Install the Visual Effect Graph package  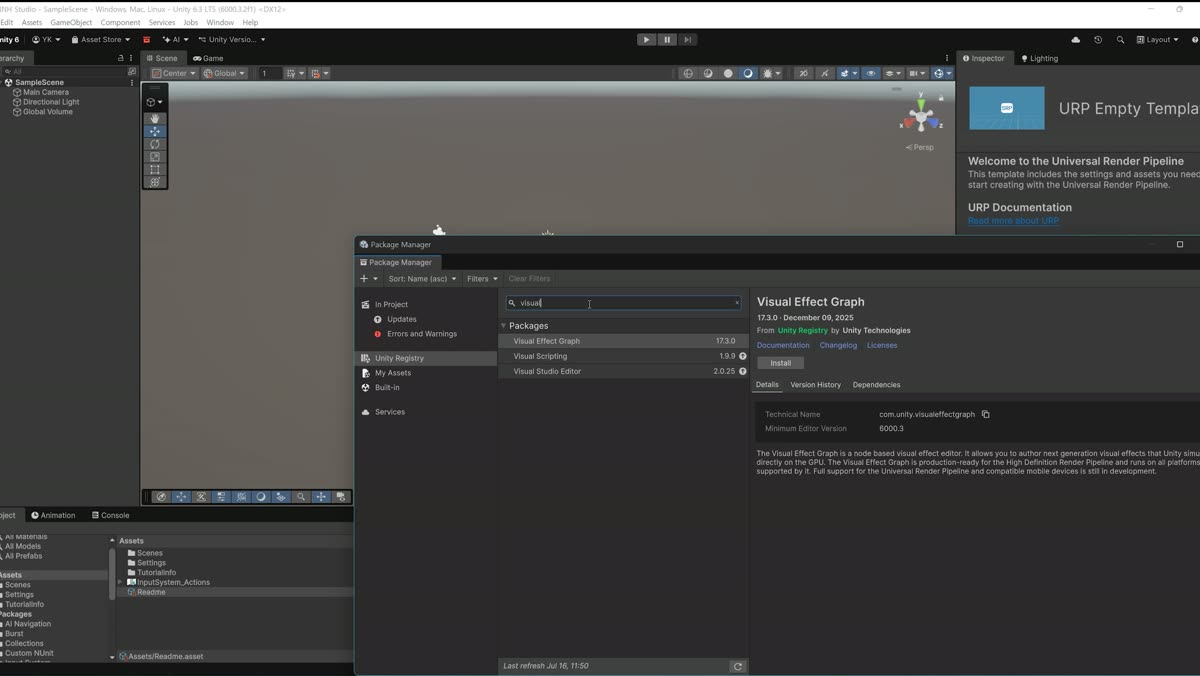780,363
